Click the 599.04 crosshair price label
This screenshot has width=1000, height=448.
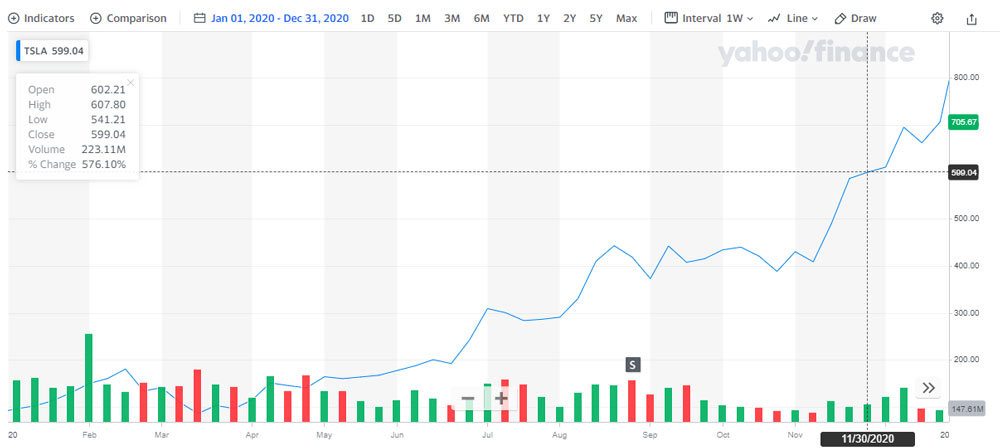[963, 172]
